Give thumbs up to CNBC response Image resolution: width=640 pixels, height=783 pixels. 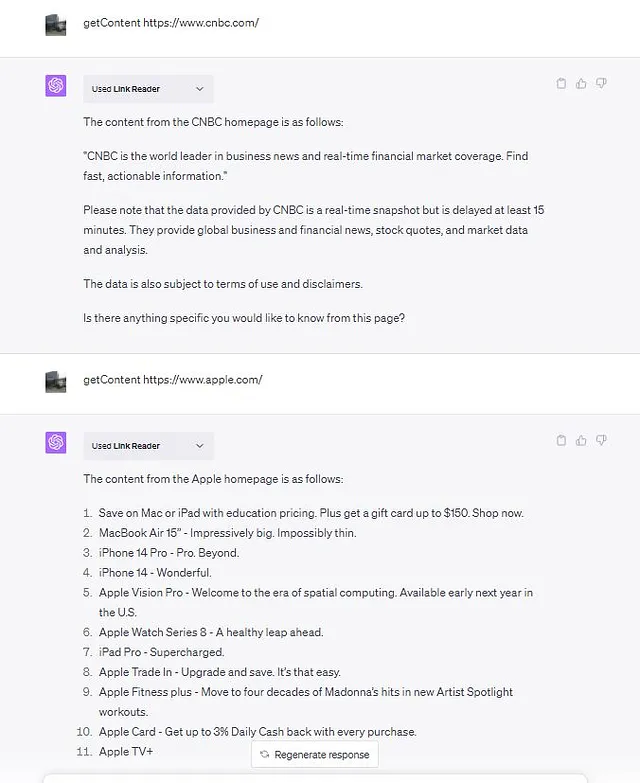point(581,83)
